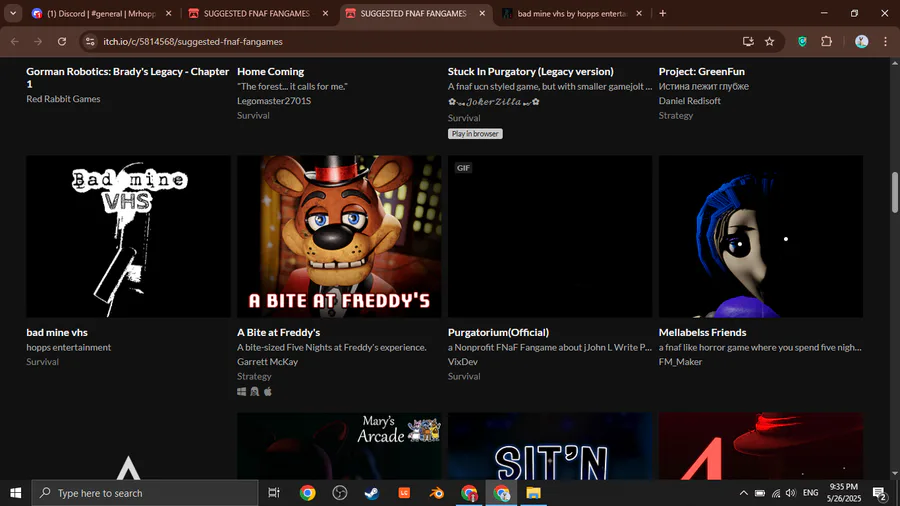Image resolution: width=900 pixels, height=506 pixels.
Task: Click Strategy genre under A Bite at Freddy's
Action: point(254,376)
